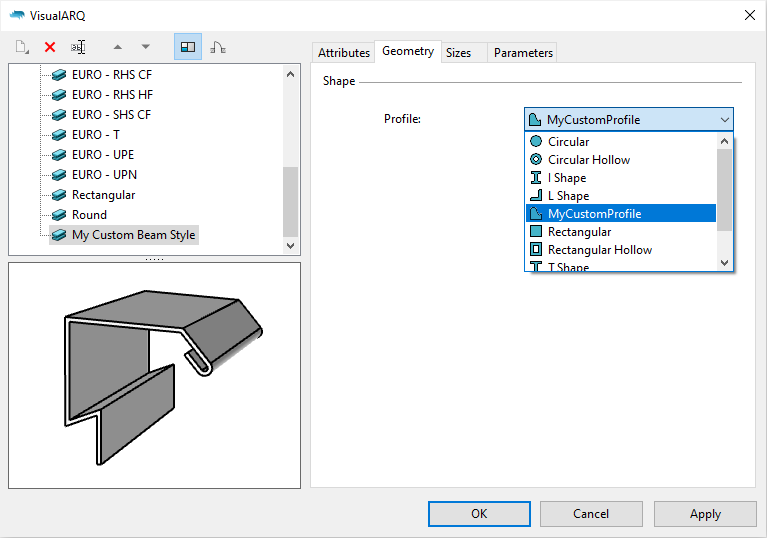767x538 pixels.
Task: Select EURO - UPN style text
Action: [x=104, y=175]
